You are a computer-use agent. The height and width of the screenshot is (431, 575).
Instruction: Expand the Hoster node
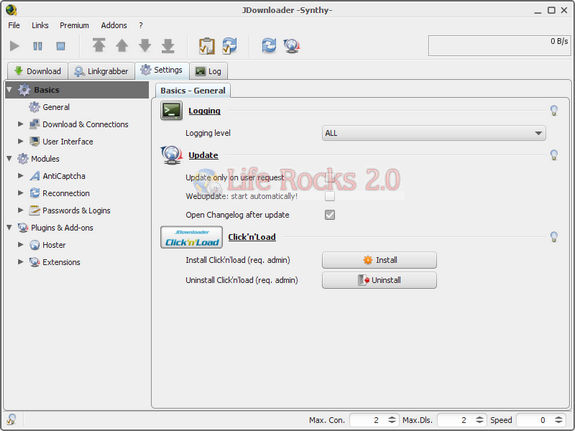(21, 245)
